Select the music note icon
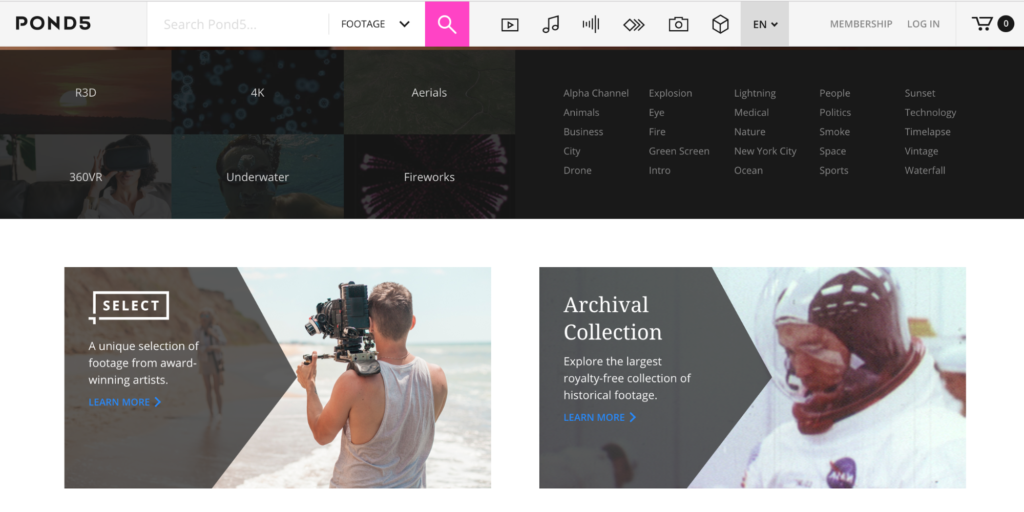1024x512 pixels. tap(551, 24)
